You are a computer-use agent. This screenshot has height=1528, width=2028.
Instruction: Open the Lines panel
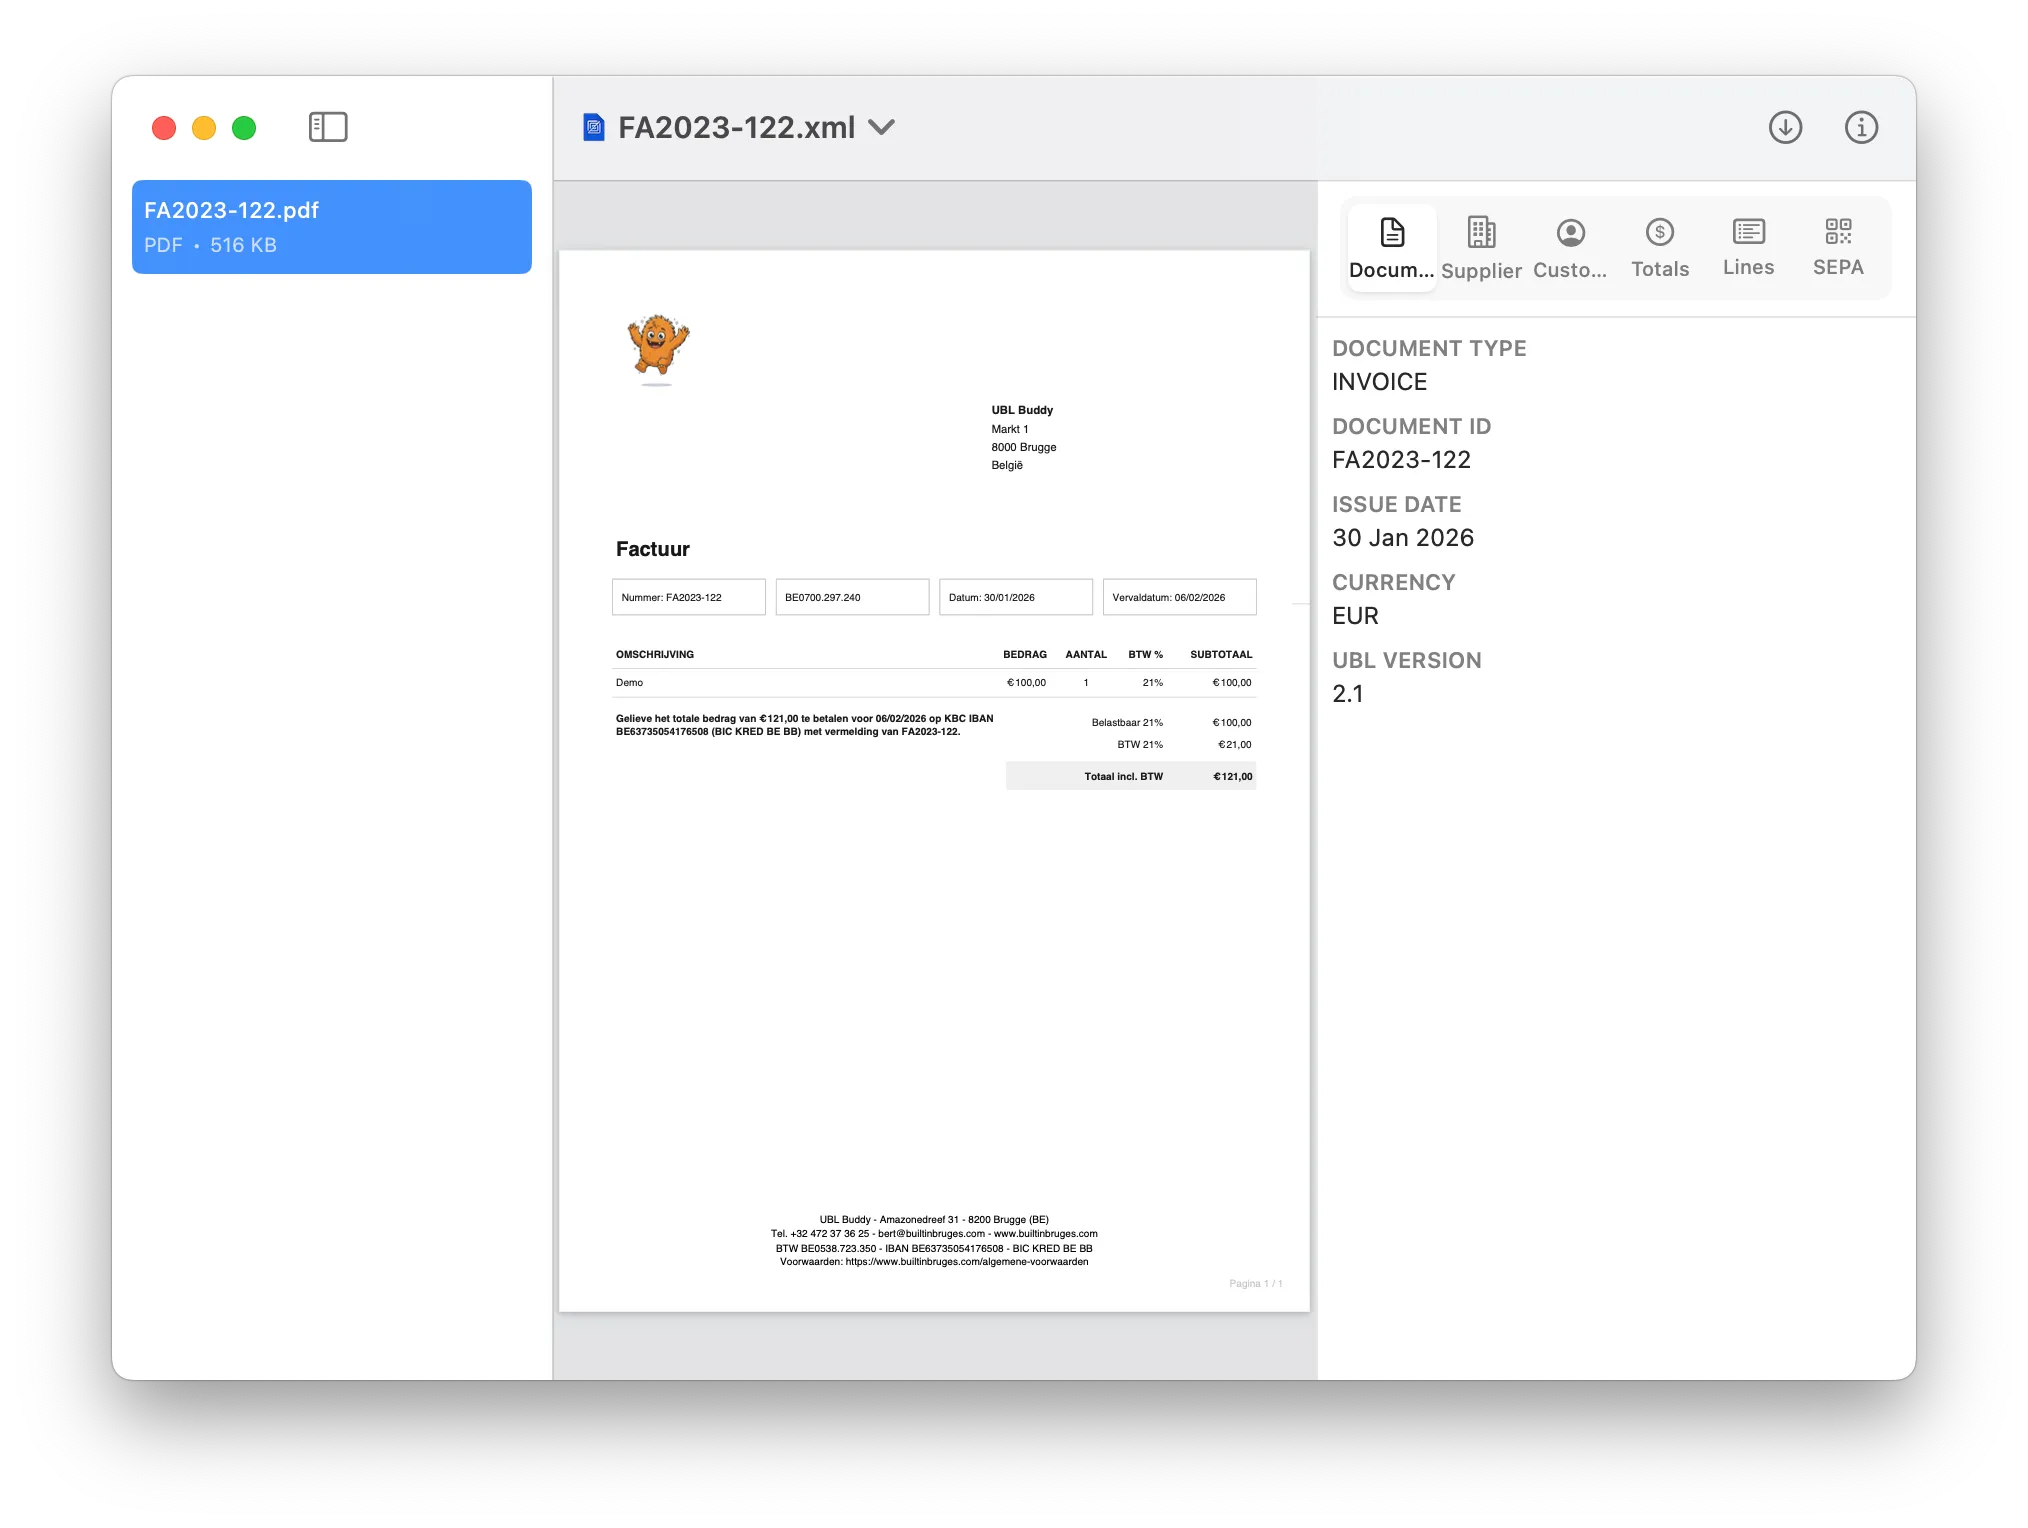1748,248
